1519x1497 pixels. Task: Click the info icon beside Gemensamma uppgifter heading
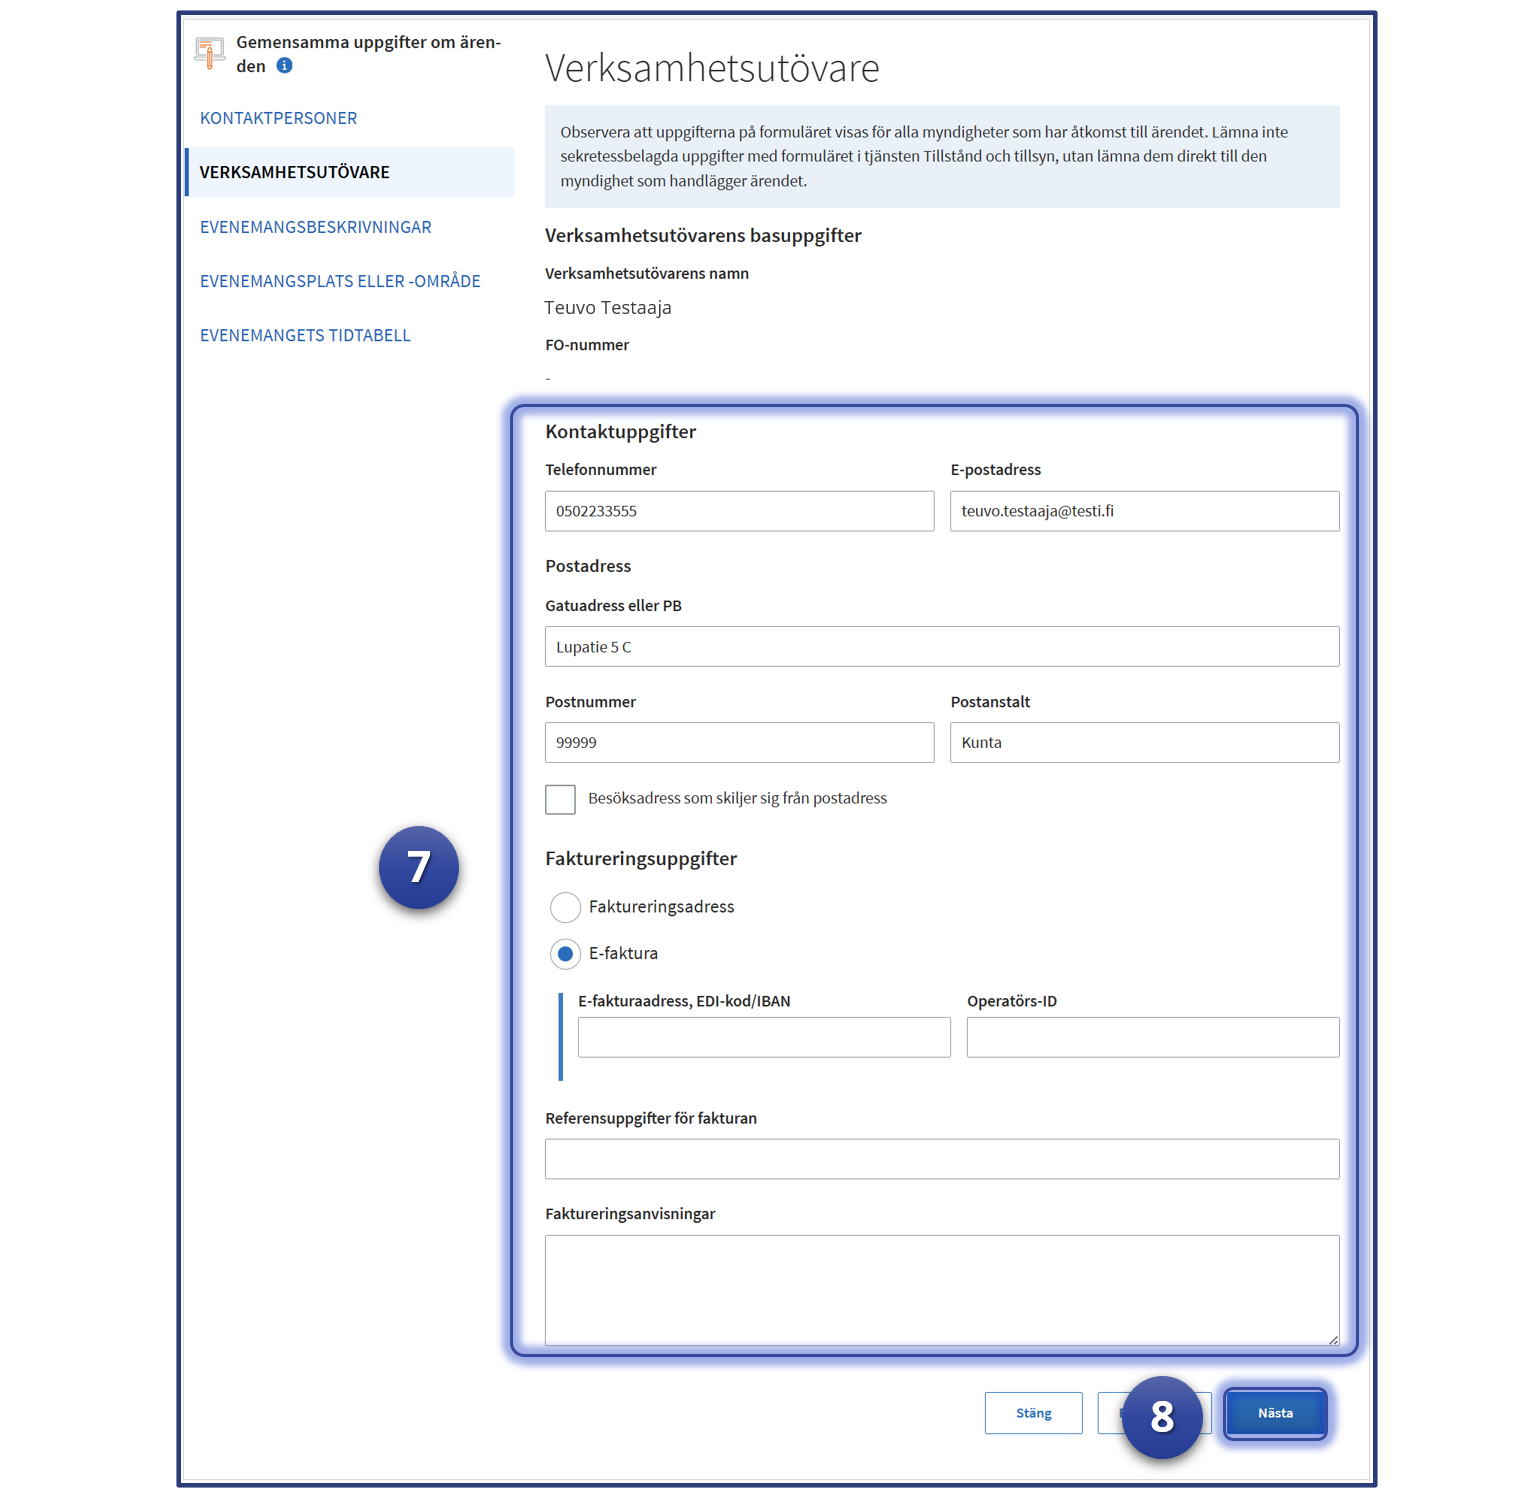tap(284, 66)
